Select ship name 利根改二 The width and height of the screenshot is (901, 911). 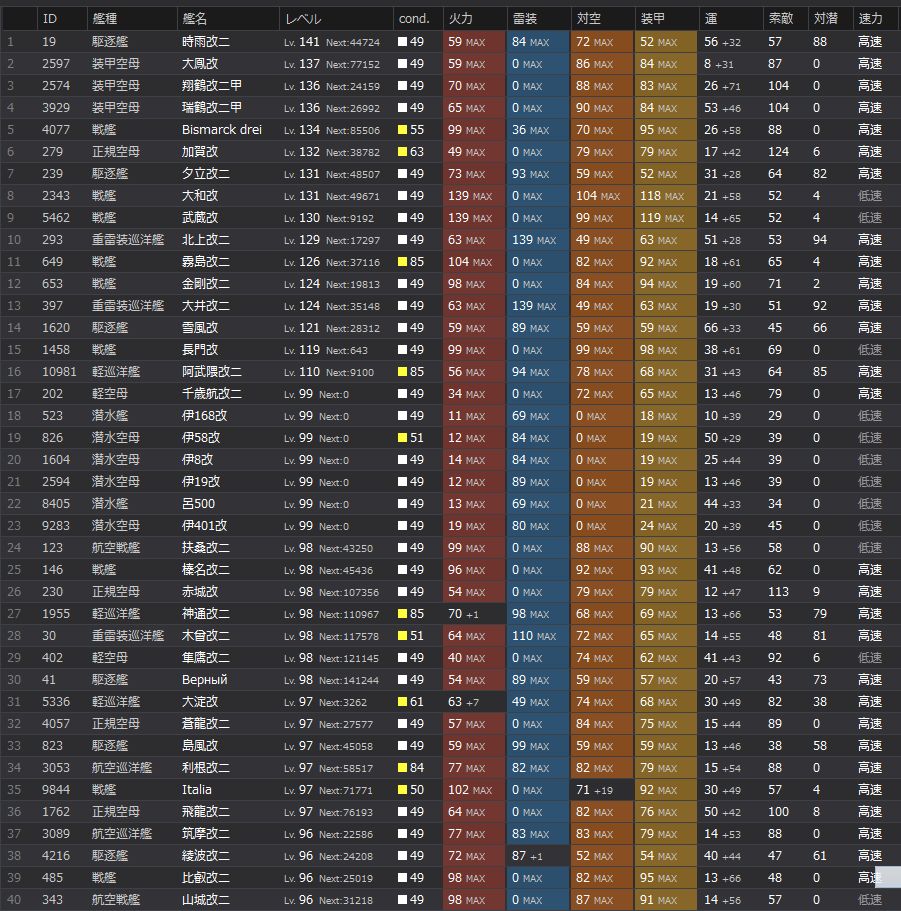tap(206, 768)
